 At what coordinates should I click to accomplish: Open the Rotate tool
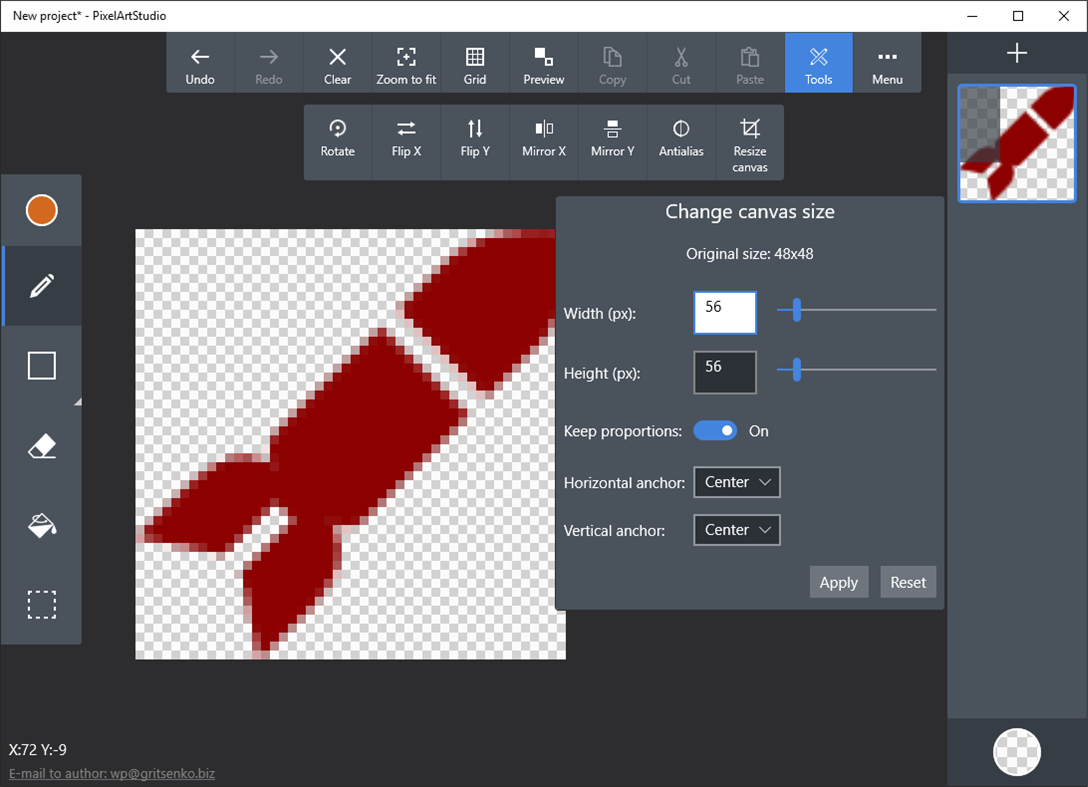tap(338, 142)
